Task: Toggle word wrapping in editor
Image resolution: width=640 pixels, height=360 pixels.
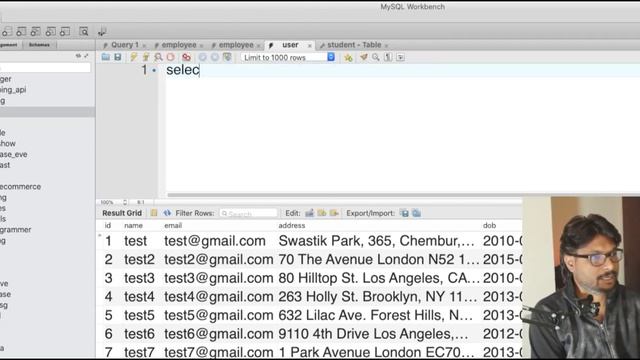Action: [x=400, y=57]
